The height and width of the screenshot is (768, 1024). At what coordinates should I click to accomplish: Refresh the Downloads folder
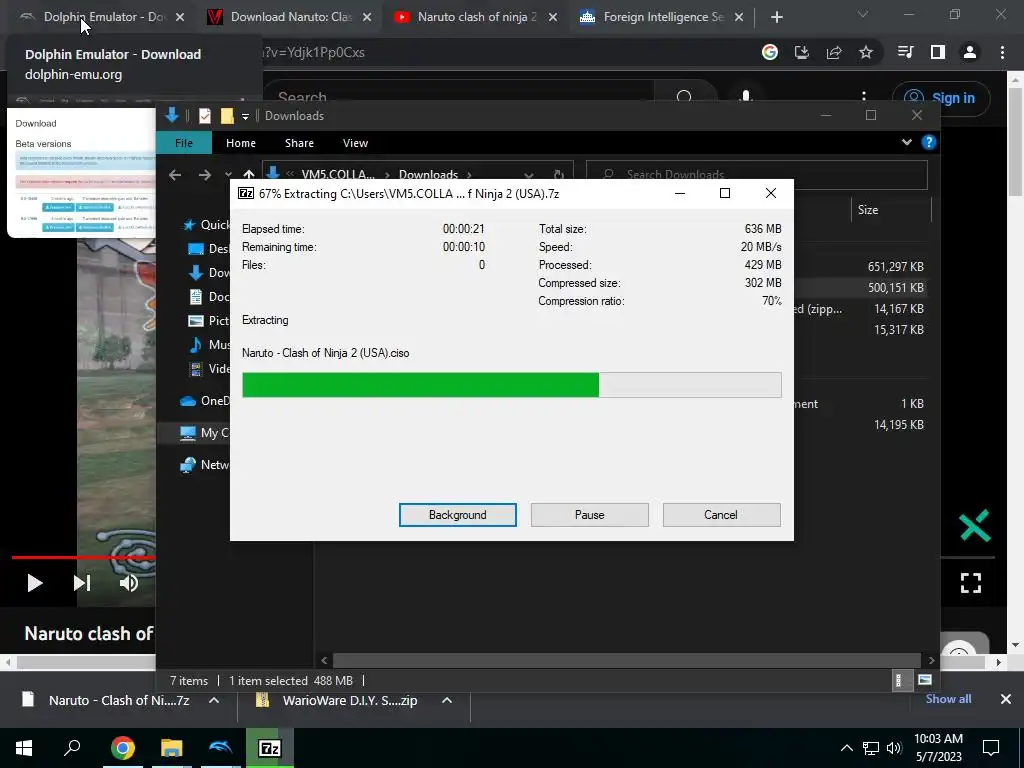[558, 174]
